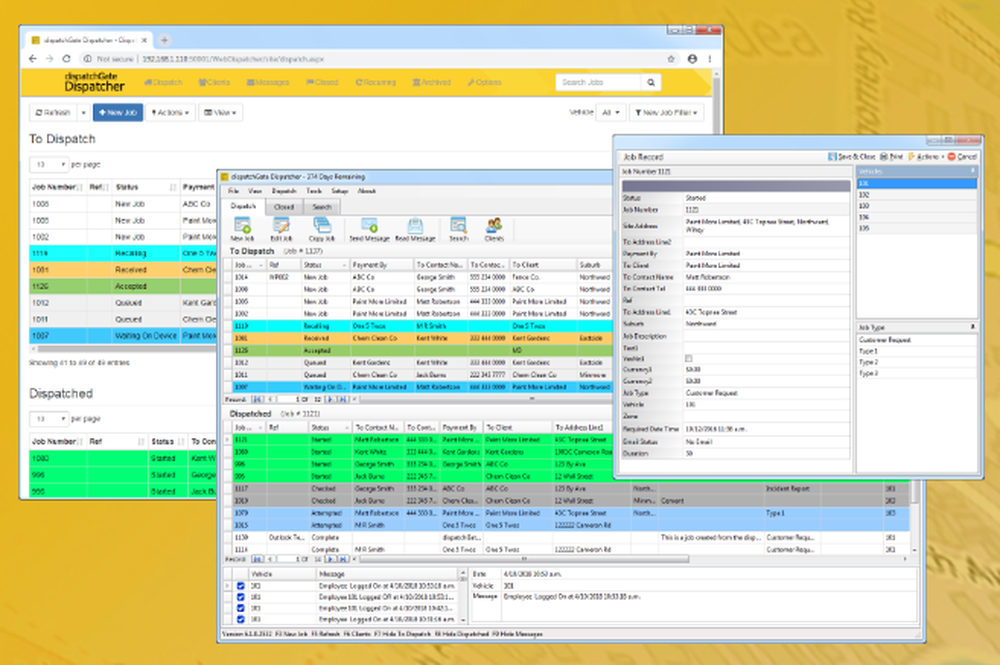Open Messages in the web navigation bar
This screenshot has width=1000, height=665.
point(268,82)
